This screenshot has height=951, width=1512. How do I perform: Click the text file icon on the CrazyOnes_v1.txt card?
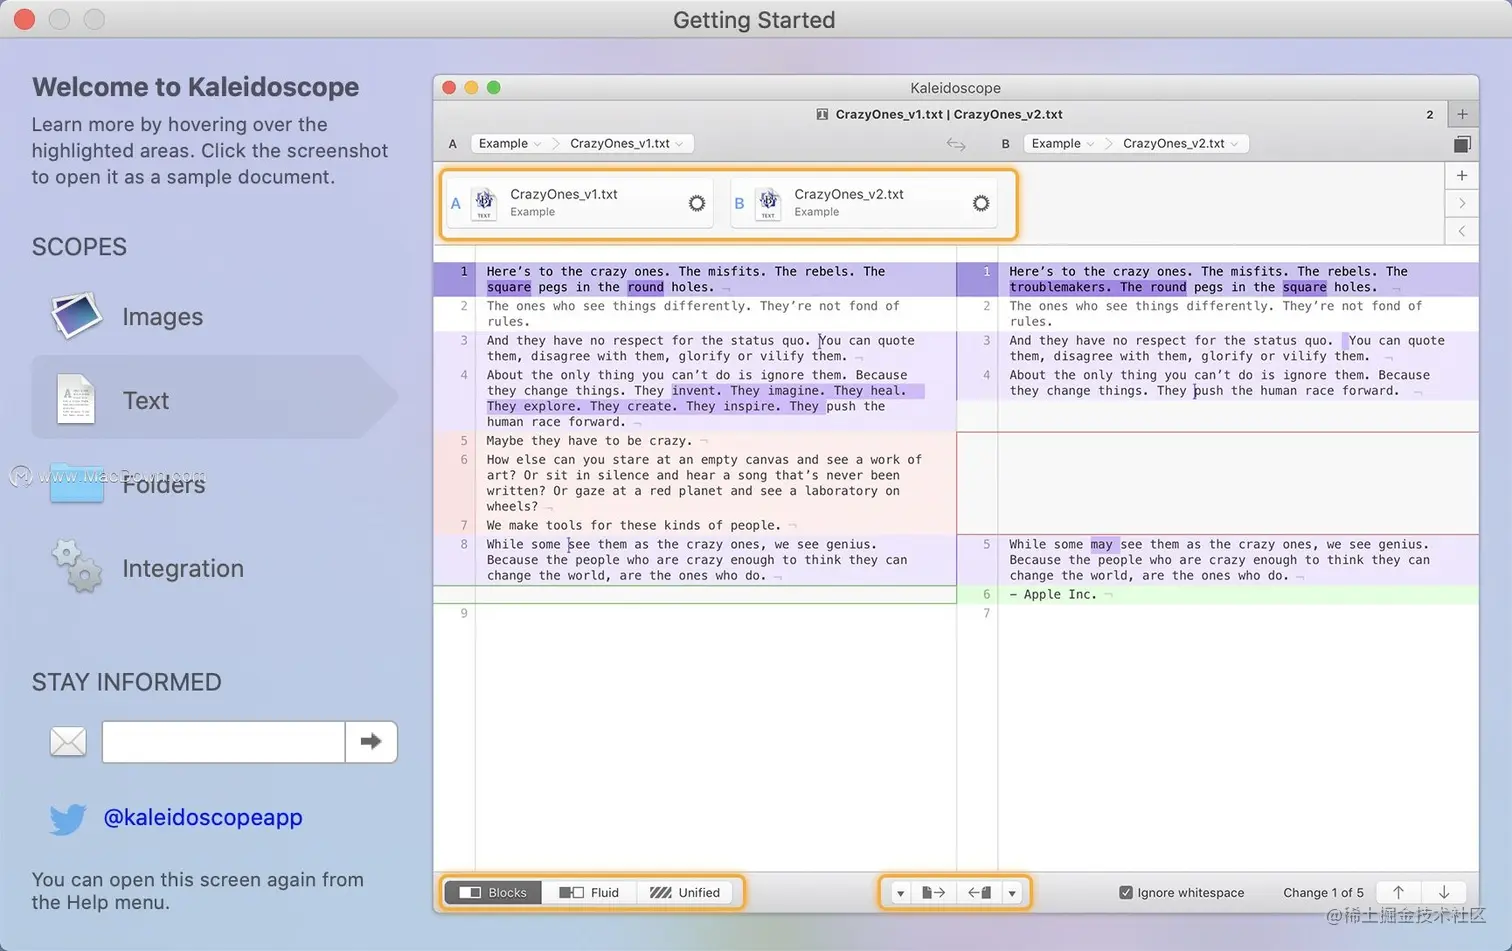484,203
